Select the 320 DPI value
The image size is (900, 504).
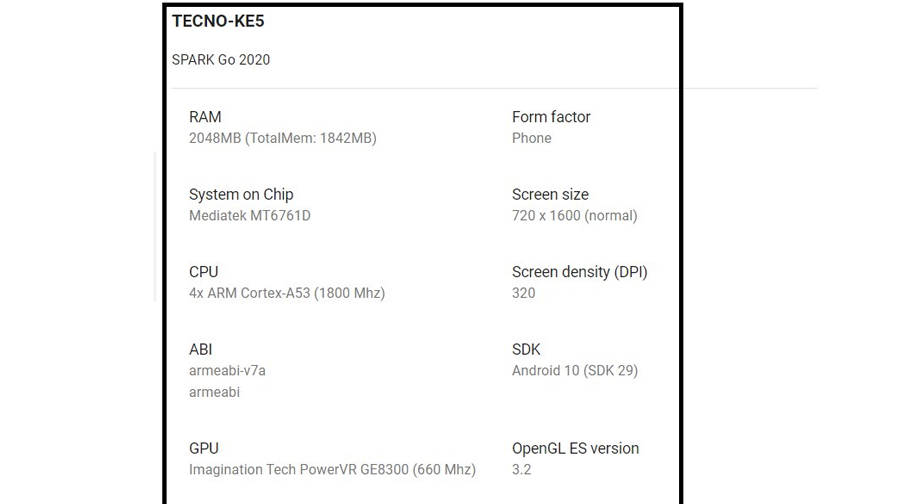(523, 293)
